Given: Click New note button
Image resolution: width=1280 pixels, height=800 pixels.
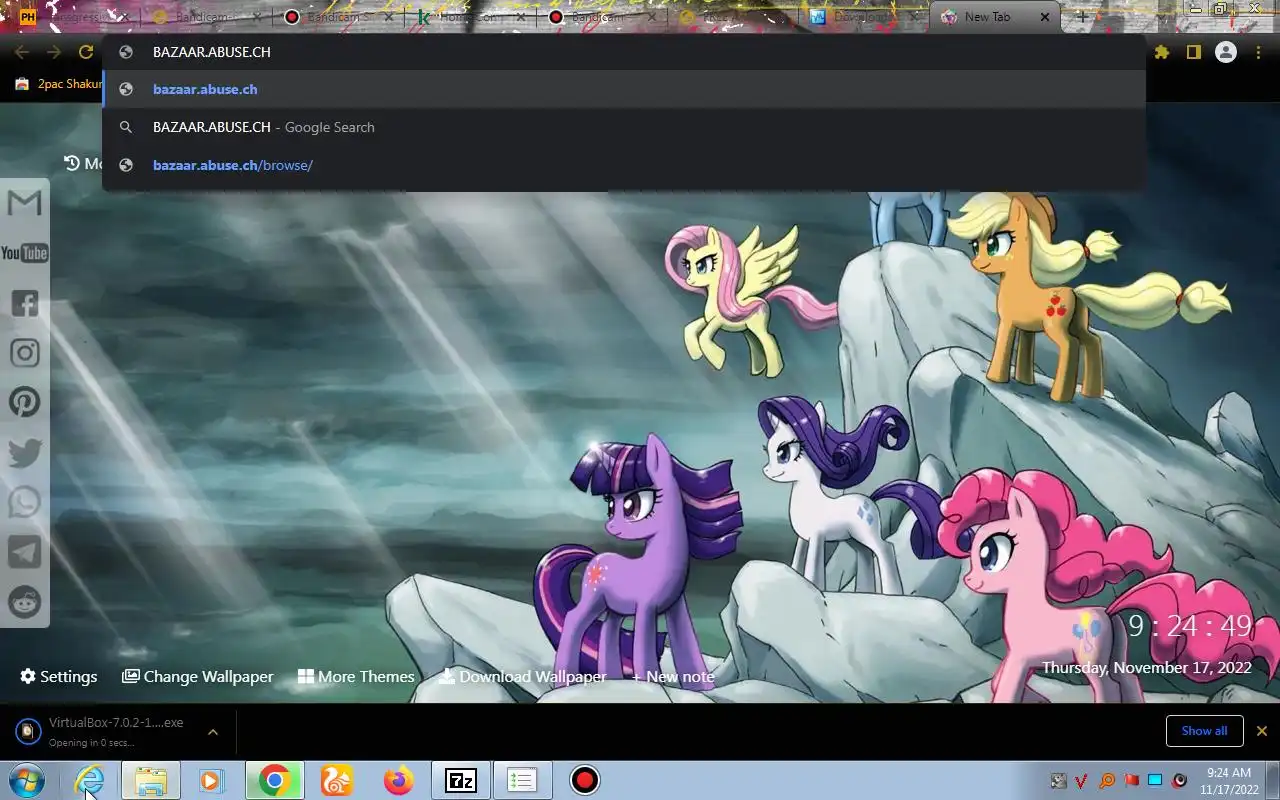Looking at the screenshot, I should click(x=673, y=677).
